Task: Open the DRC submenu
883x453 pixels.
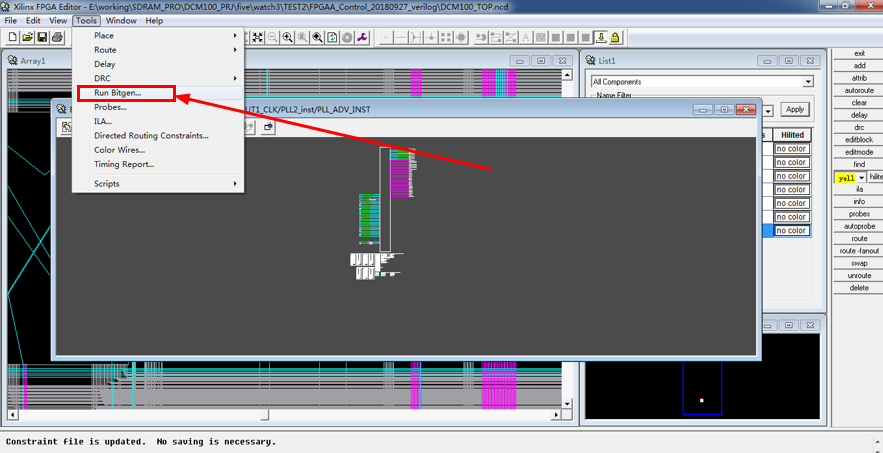Action: [x=158, y=78]
